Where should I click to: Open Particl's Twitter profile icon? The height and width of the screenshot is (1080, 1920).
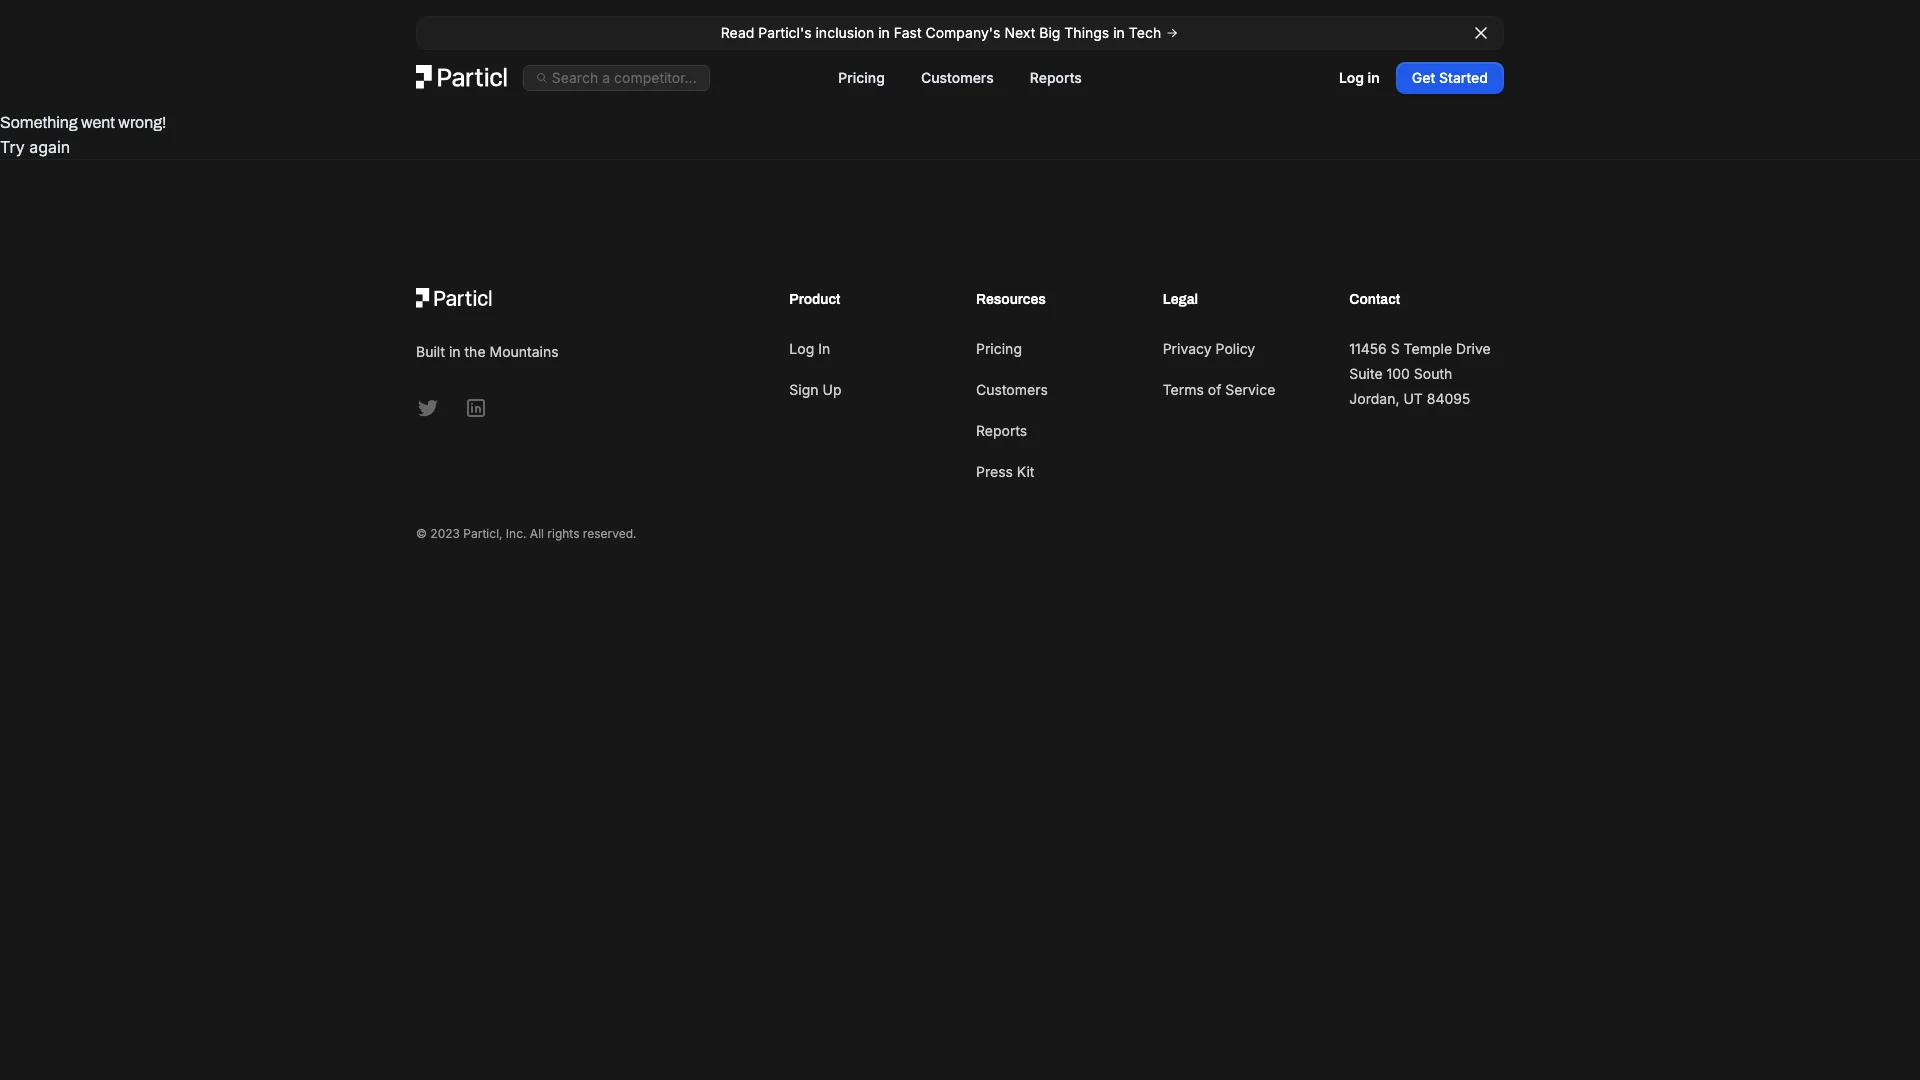[428, 408]
